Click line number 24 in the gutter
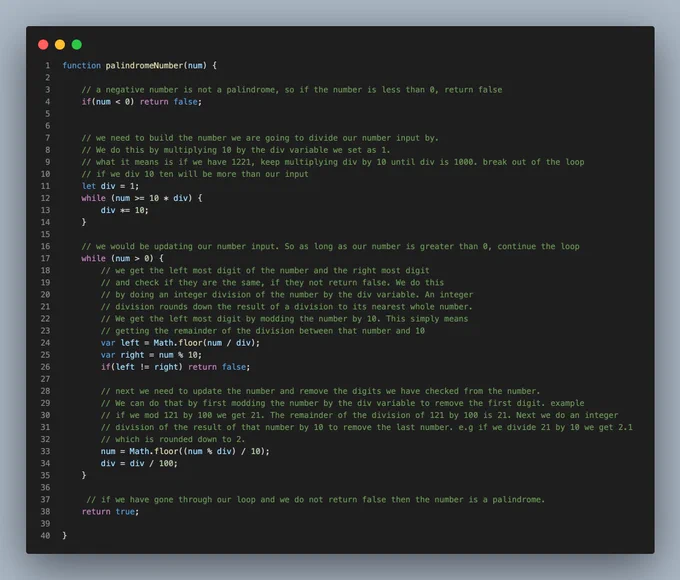 click(46, 343)
